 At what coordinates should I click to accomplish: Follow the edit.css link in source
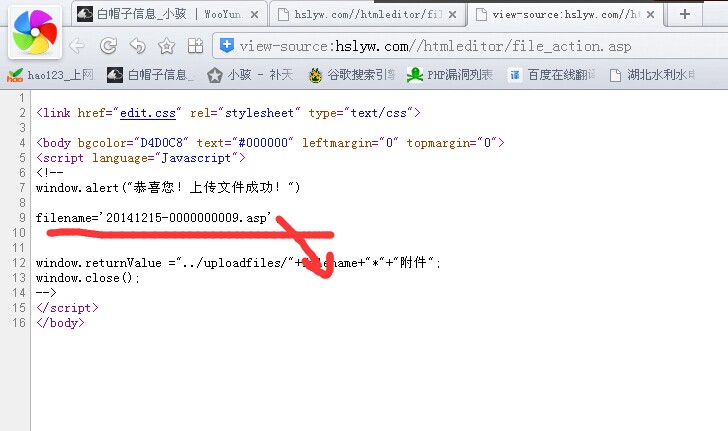(148, 113)
